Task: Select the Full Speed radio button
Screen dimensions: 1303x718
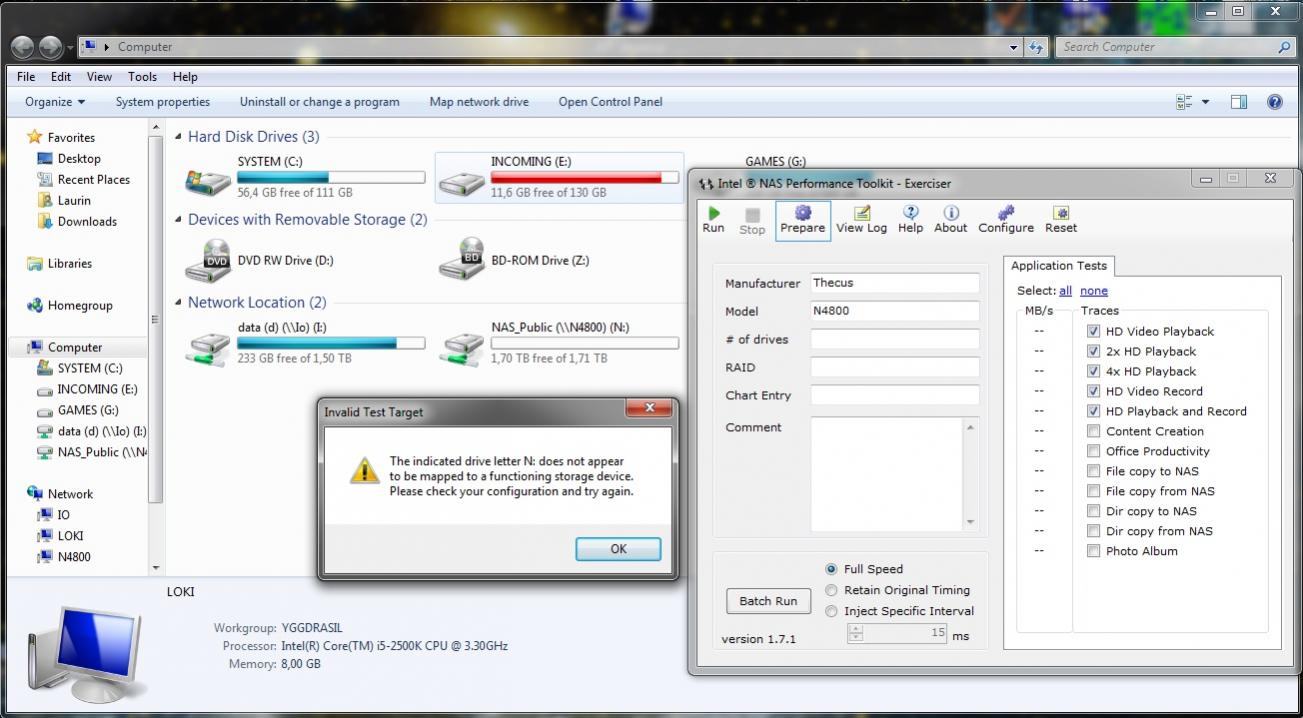Action: 831,569
